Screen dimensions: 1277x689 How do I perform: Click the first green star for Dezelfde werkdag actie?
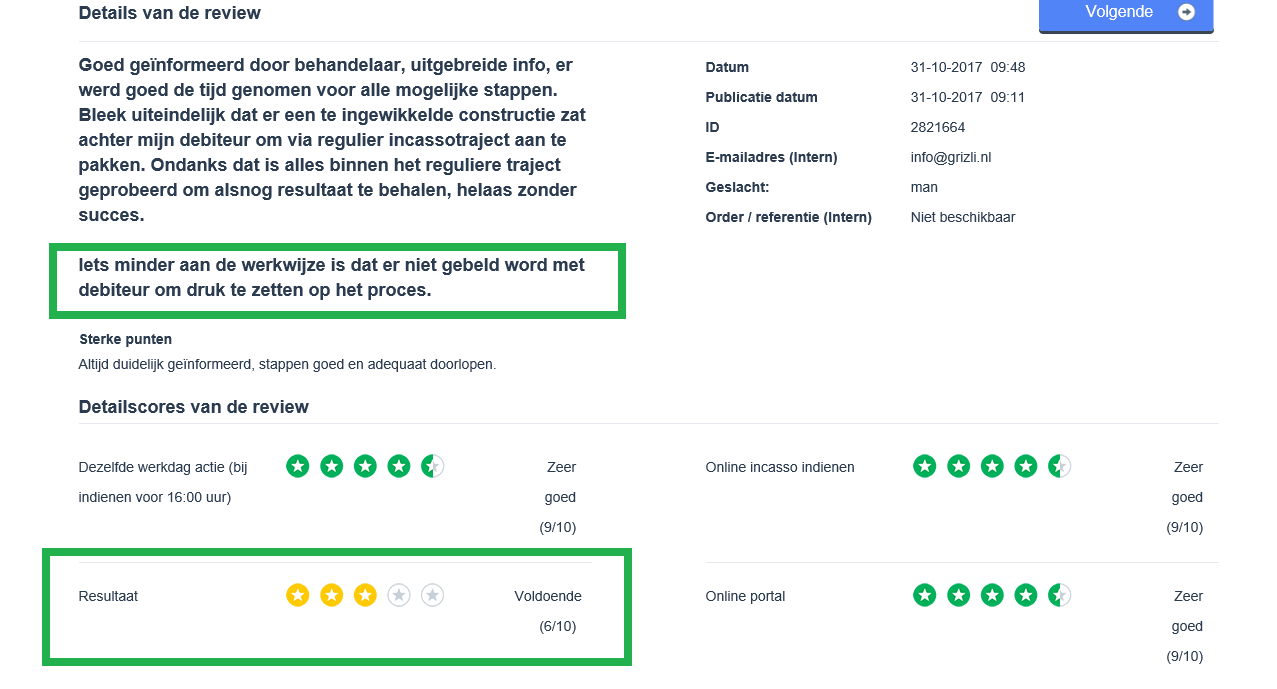tap(298, 466)
